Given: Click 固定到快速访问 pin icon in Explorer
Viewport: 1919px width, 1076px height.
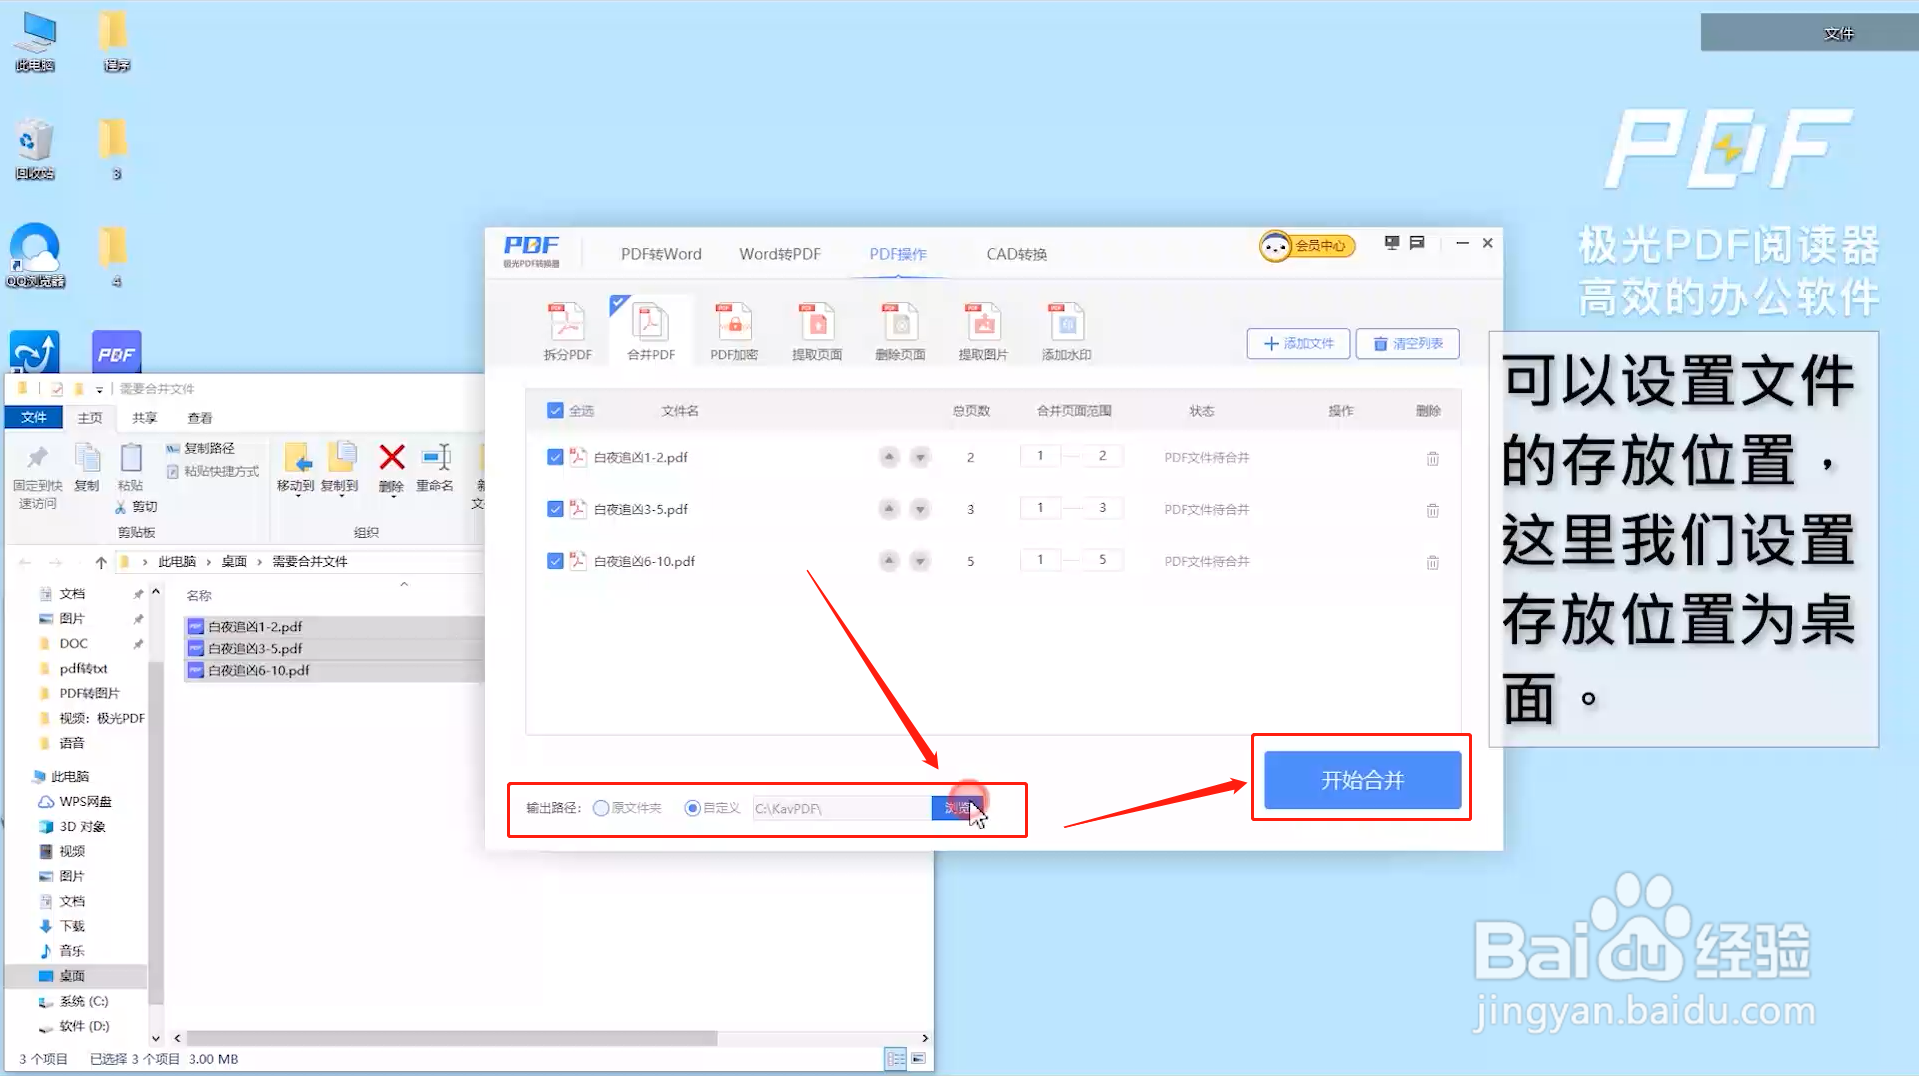Looking at the screenshot, I should 37,457.
